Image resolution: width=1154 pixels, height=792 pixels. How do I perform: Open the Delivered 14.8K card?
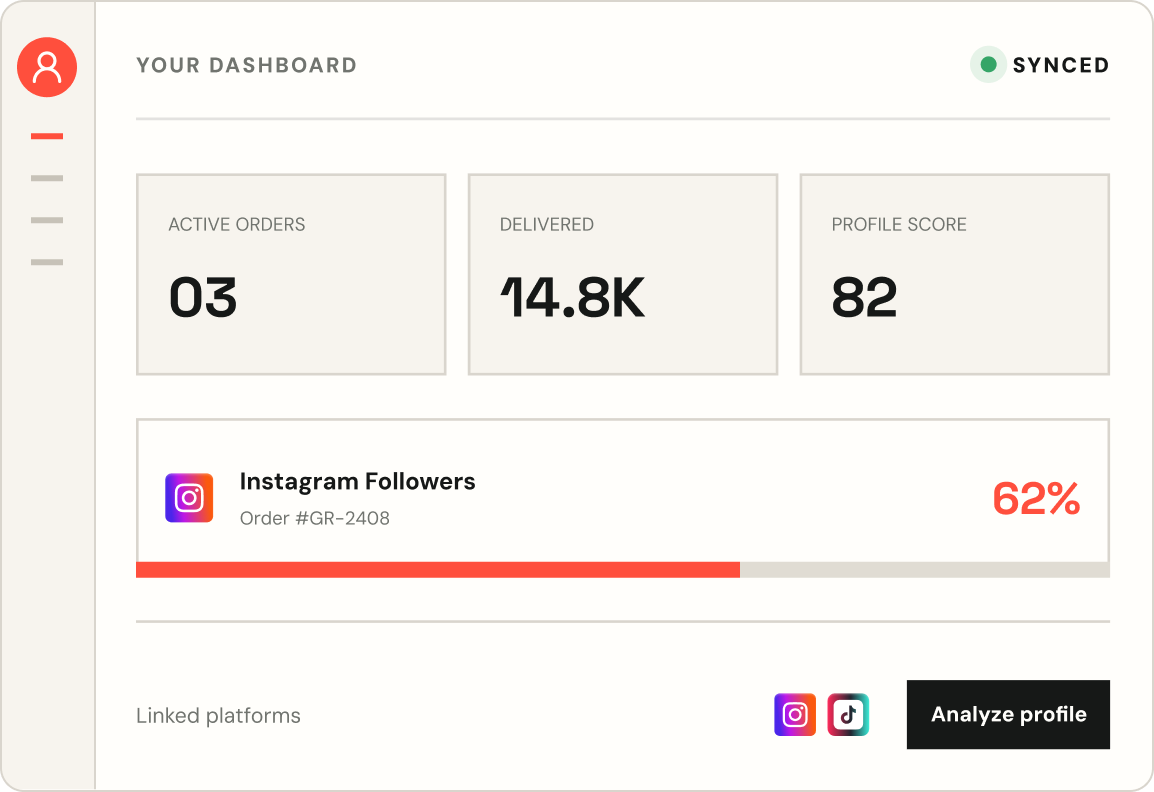[x=623, y=275]
